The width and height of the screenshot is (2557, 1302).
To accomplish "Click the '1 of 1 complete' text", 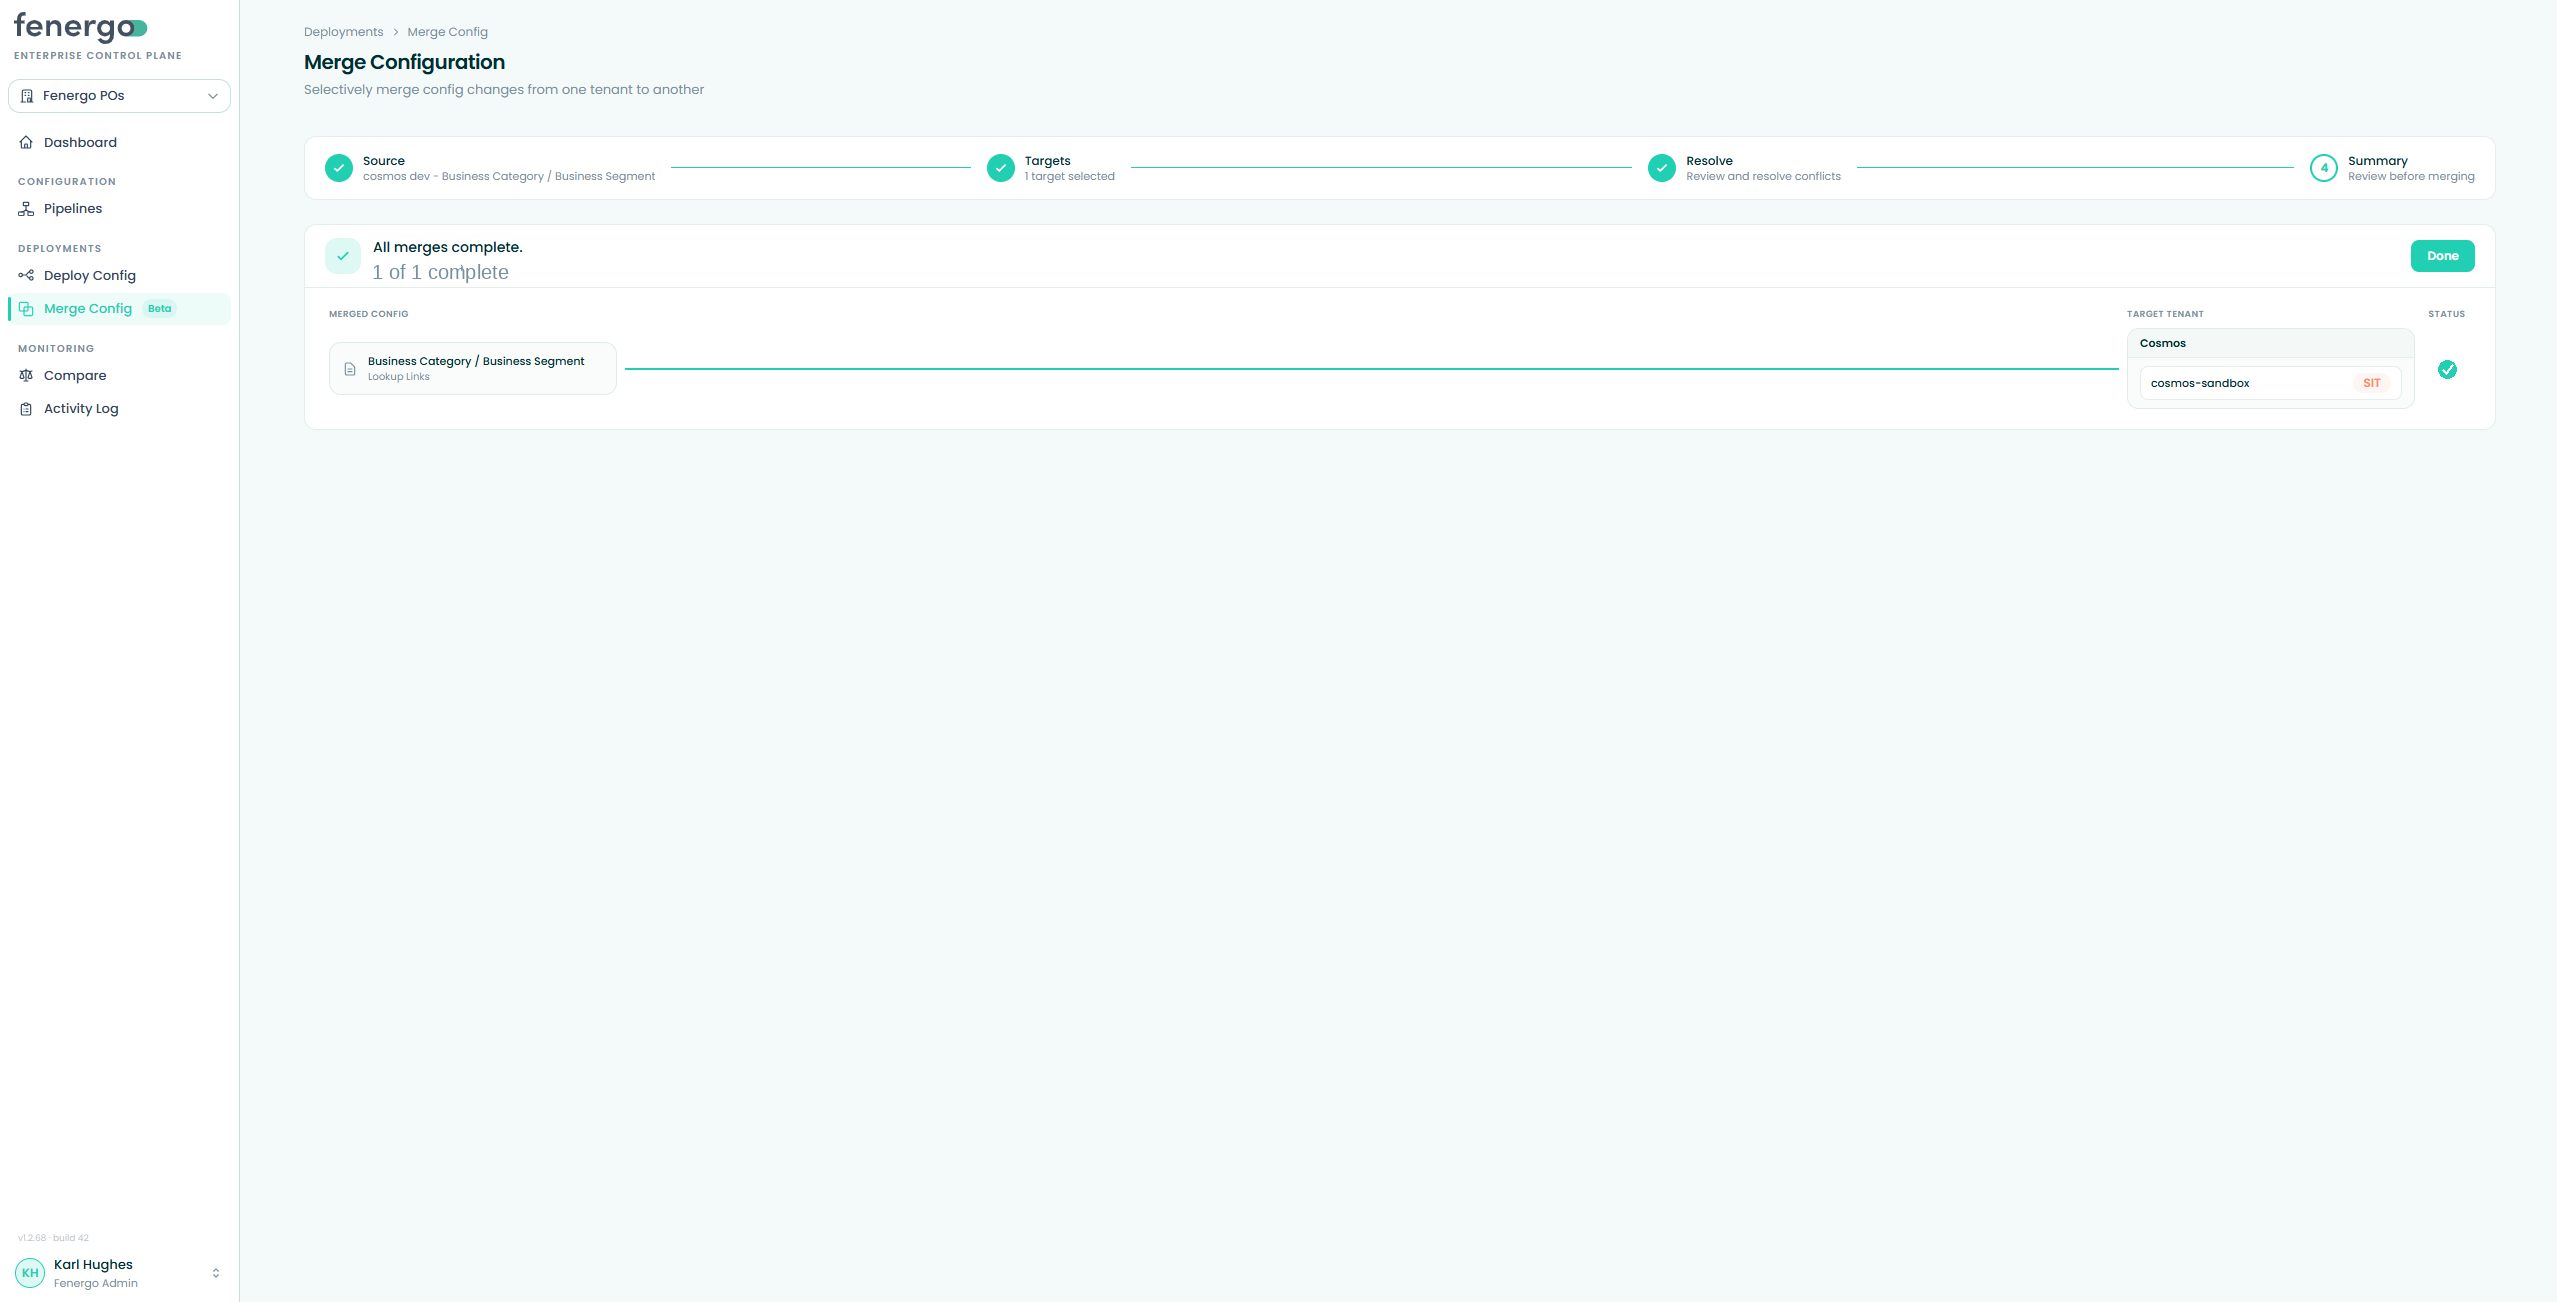I will 440,272.
